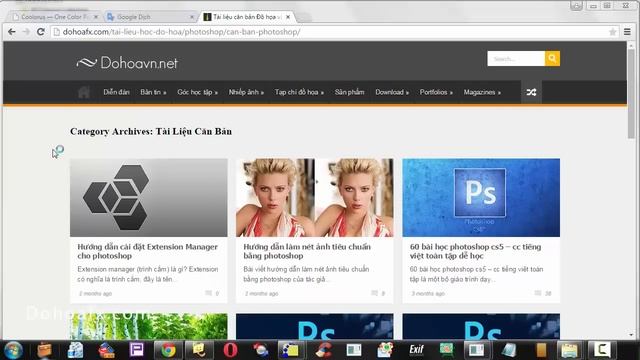Screen dimensions: 640x360
Task: Click '2 months ago' under Extension Manager post
Action: click(95, 293)
